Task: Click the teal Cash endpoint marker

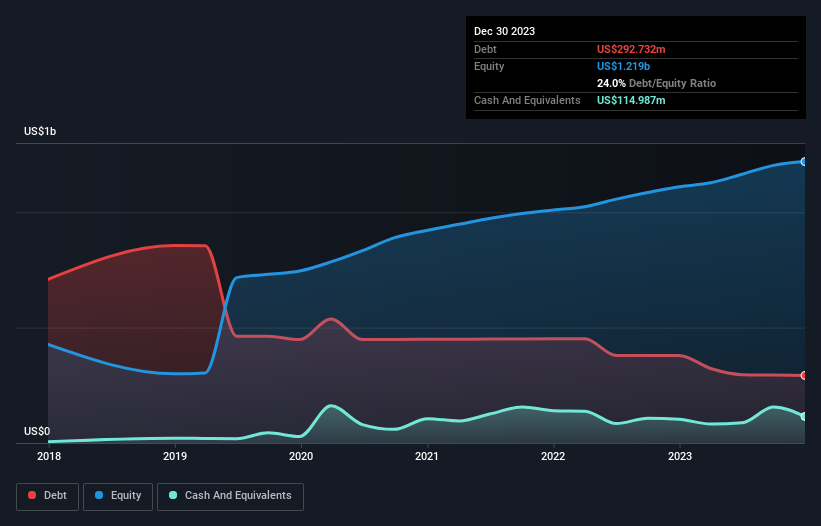Action: (804, 416)
